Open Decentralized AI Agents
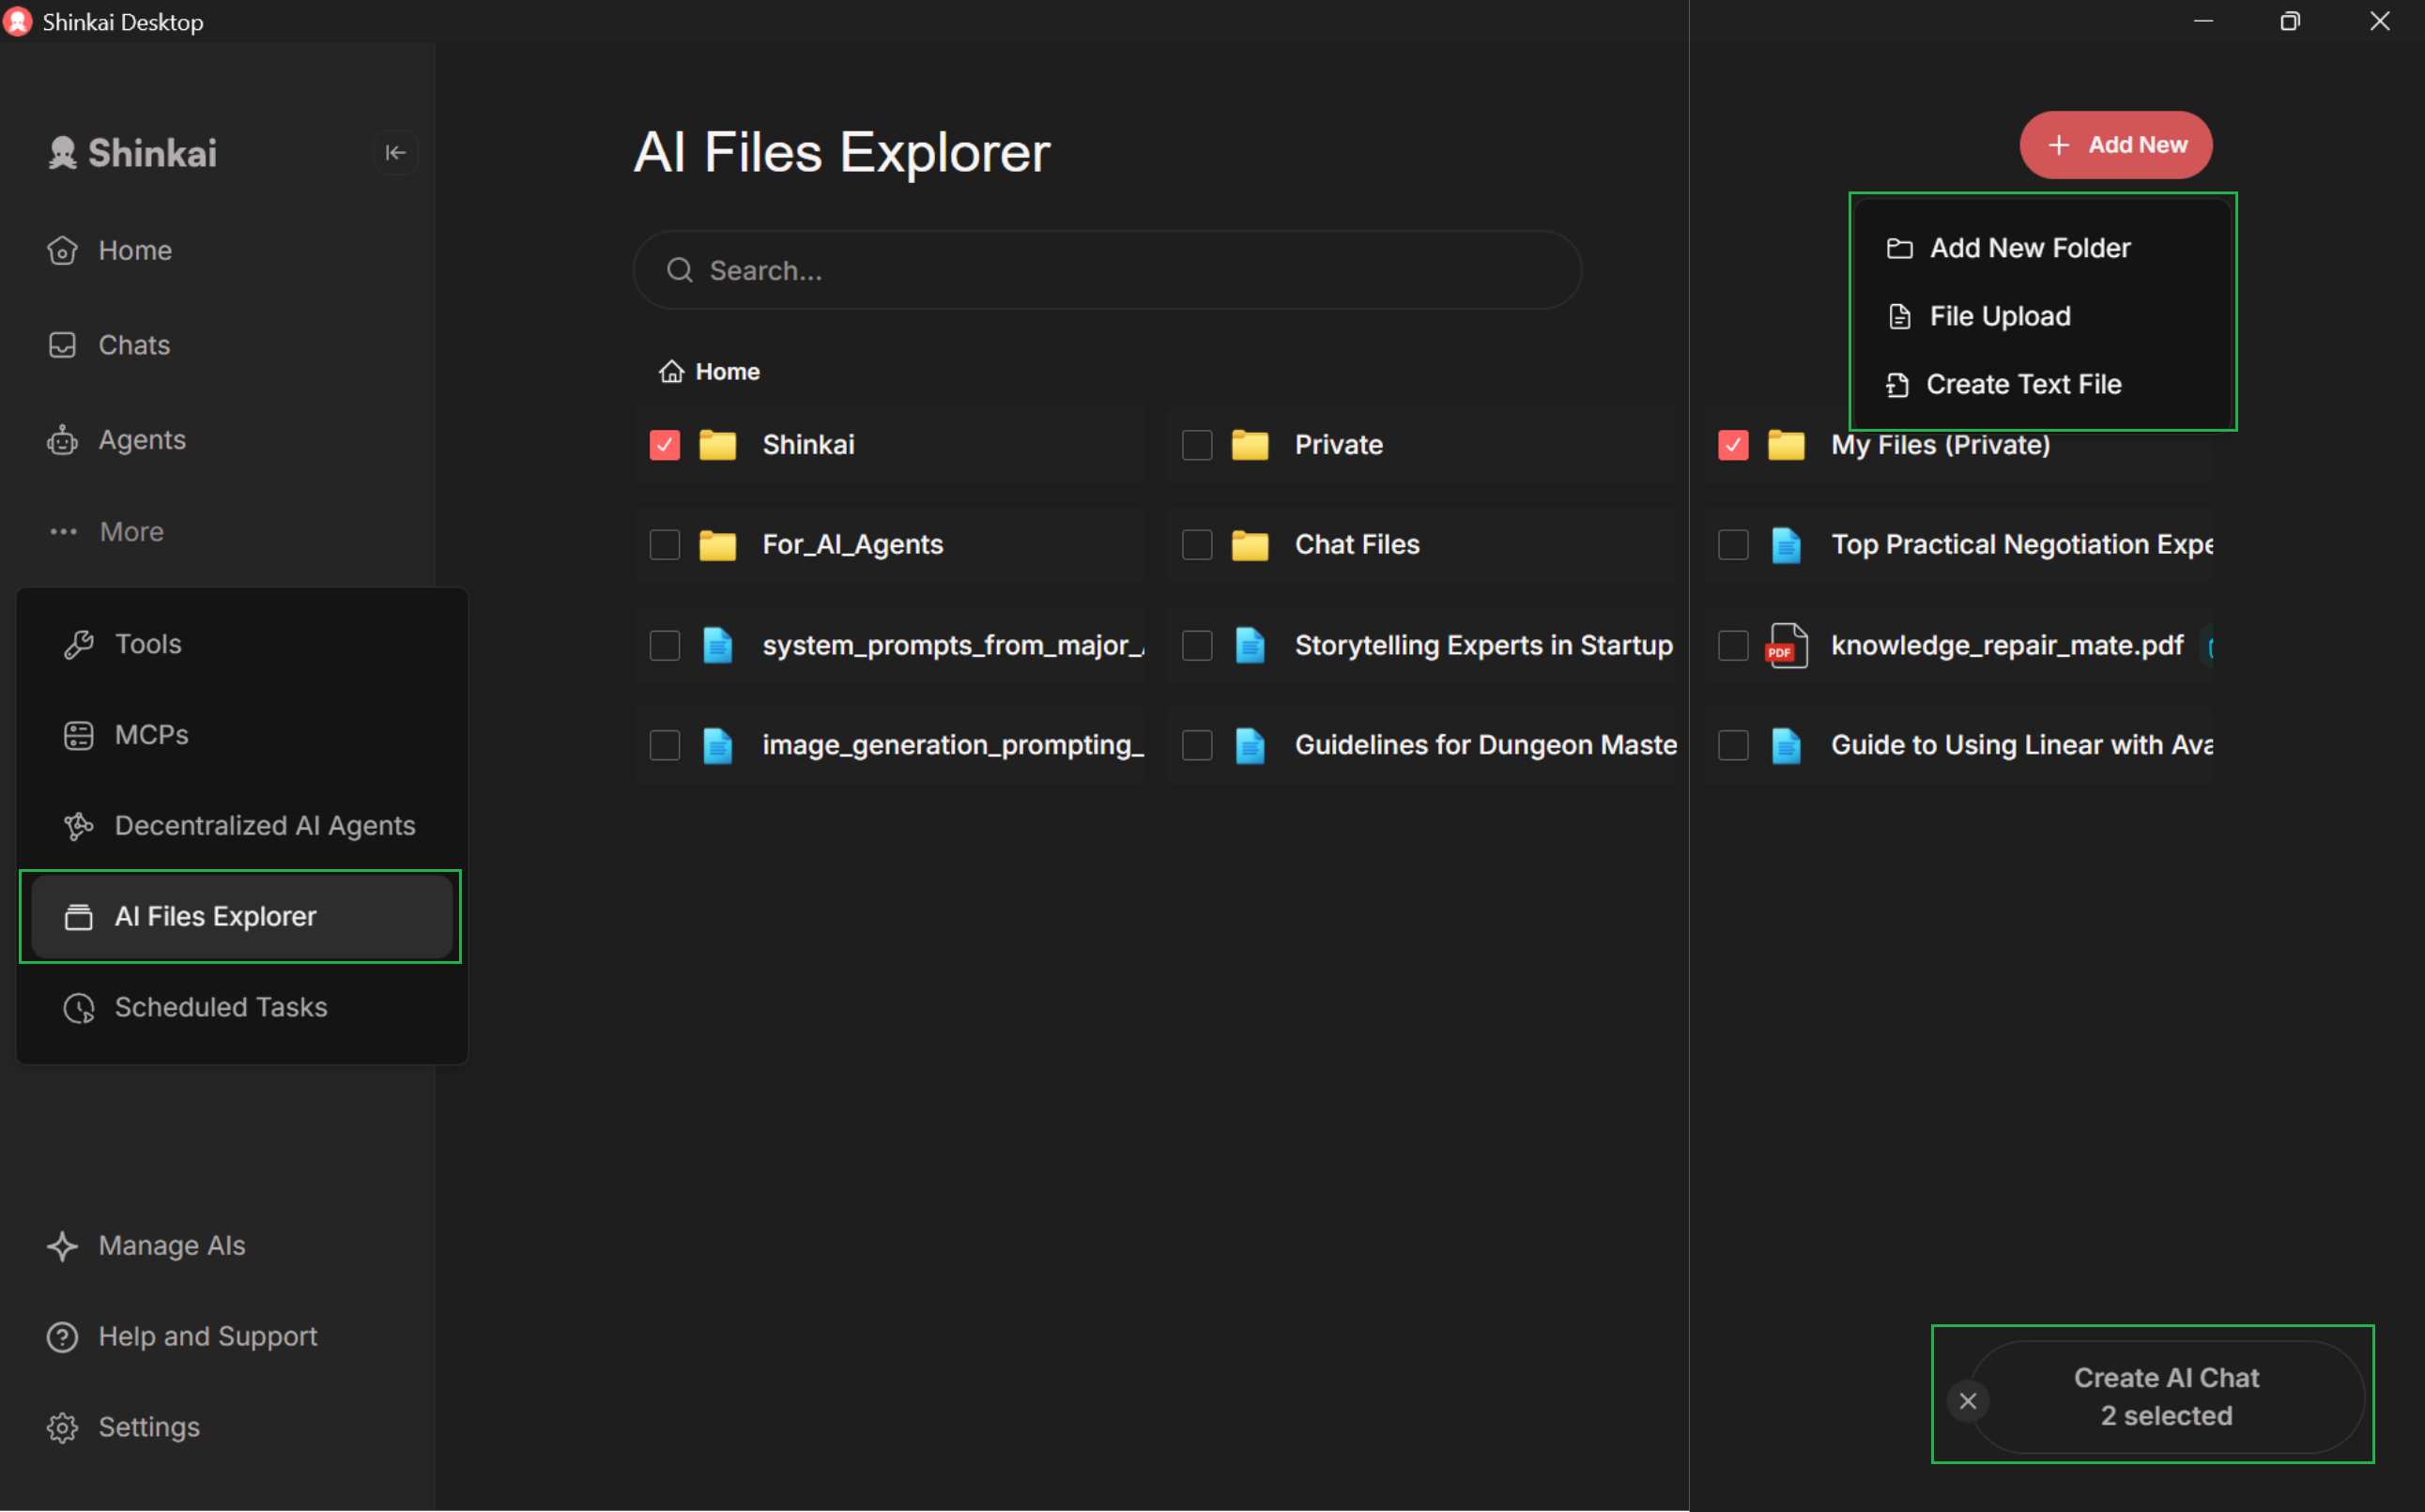 click(x=263, y=826)
